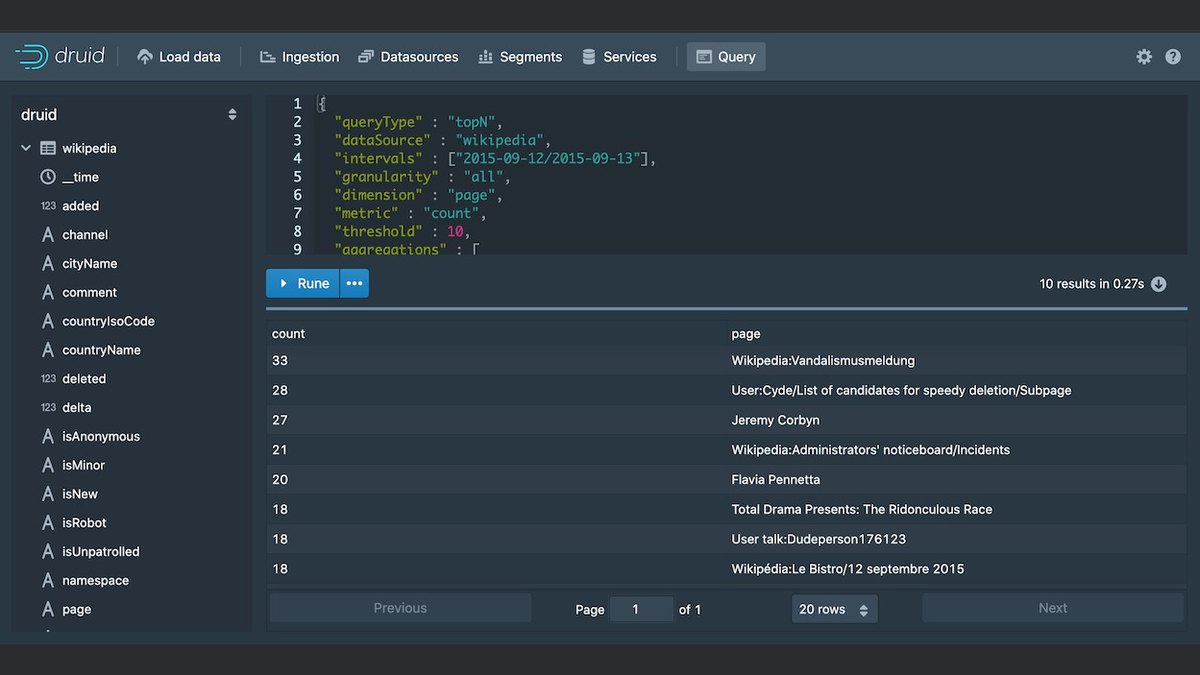Click the Druid logo icon

coord(32,56)
